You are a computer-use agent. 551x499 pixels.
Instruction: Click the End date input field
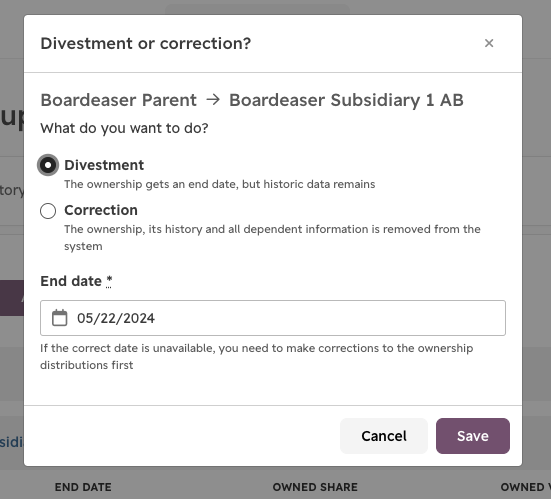coord(273,318)
